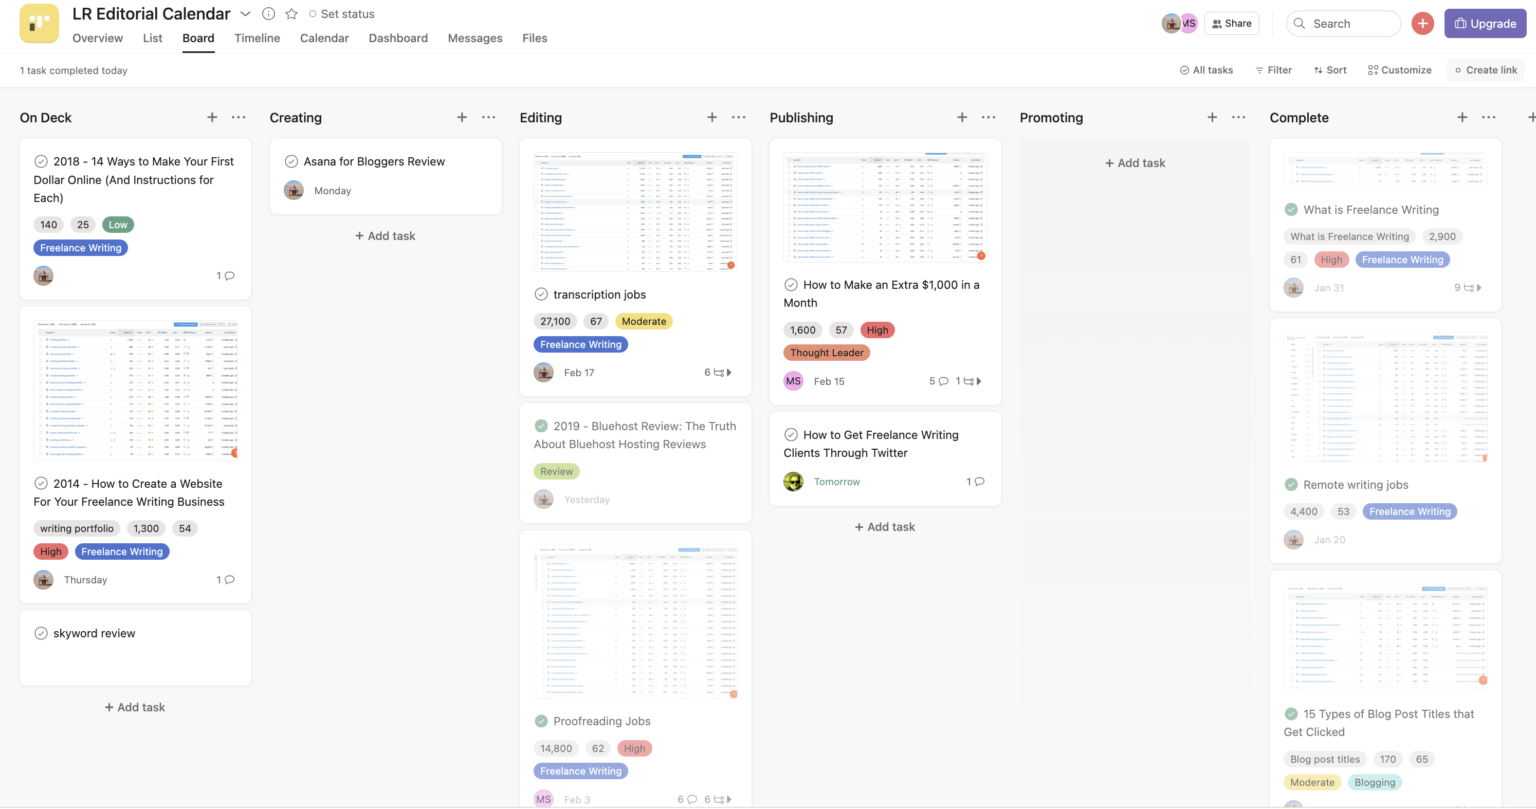Open comment icon on 2014 Website card
This screenshot has width=1536, height=809.
click(229, 580)
